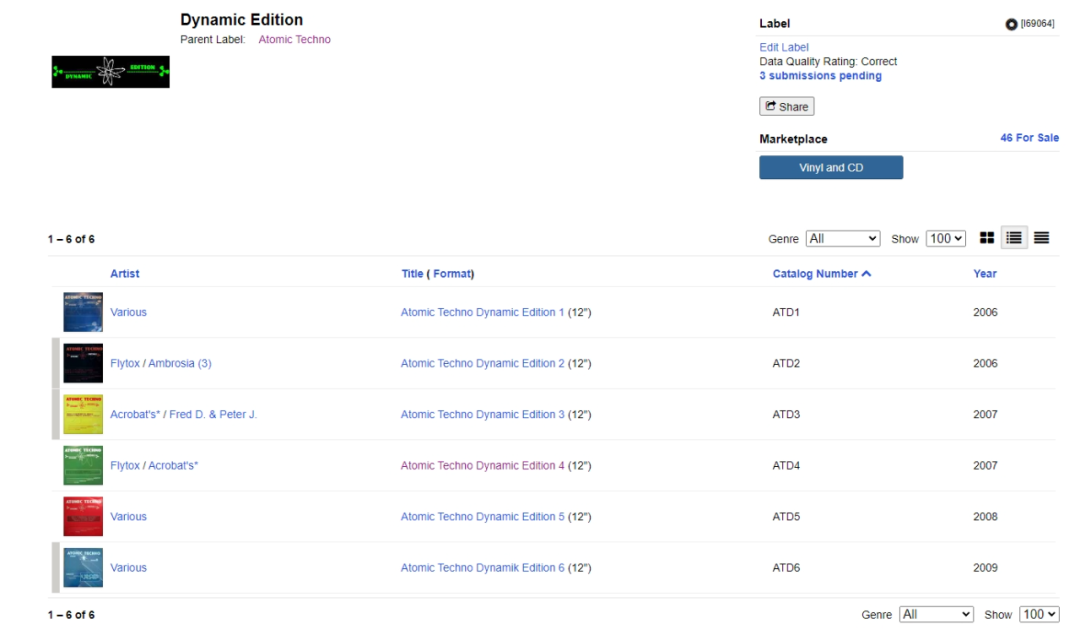Open the bottom Genre dropdown

(x=936, y=614)
